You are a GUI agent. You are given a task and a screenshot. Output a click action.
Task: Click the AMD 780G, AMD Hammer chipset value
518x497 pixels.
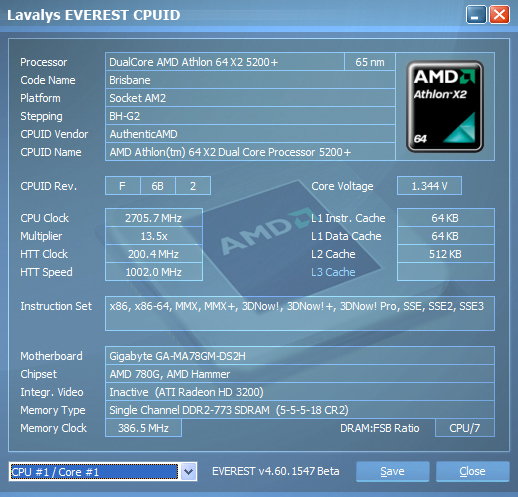[300, 374]
